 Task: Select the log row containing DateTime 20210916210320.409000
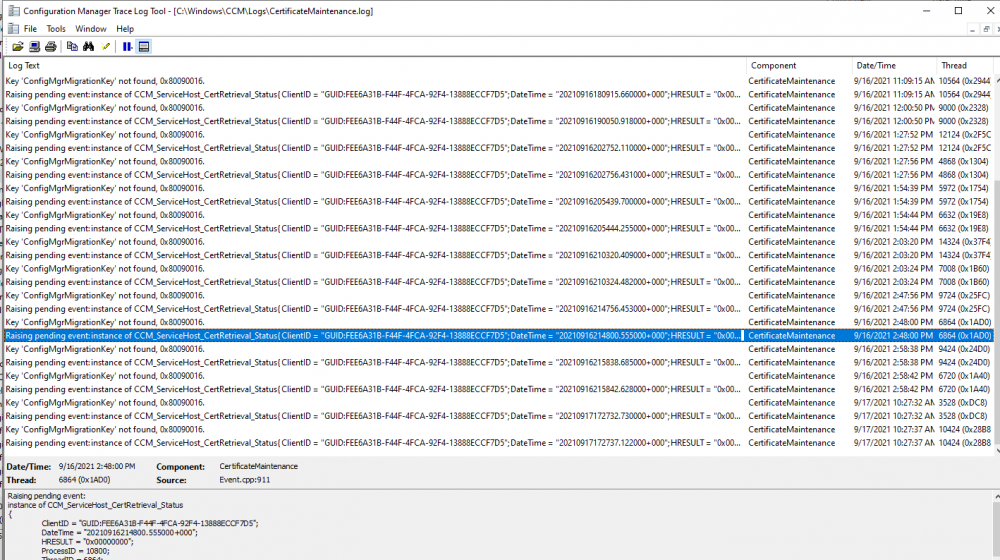tap(498, 255)
